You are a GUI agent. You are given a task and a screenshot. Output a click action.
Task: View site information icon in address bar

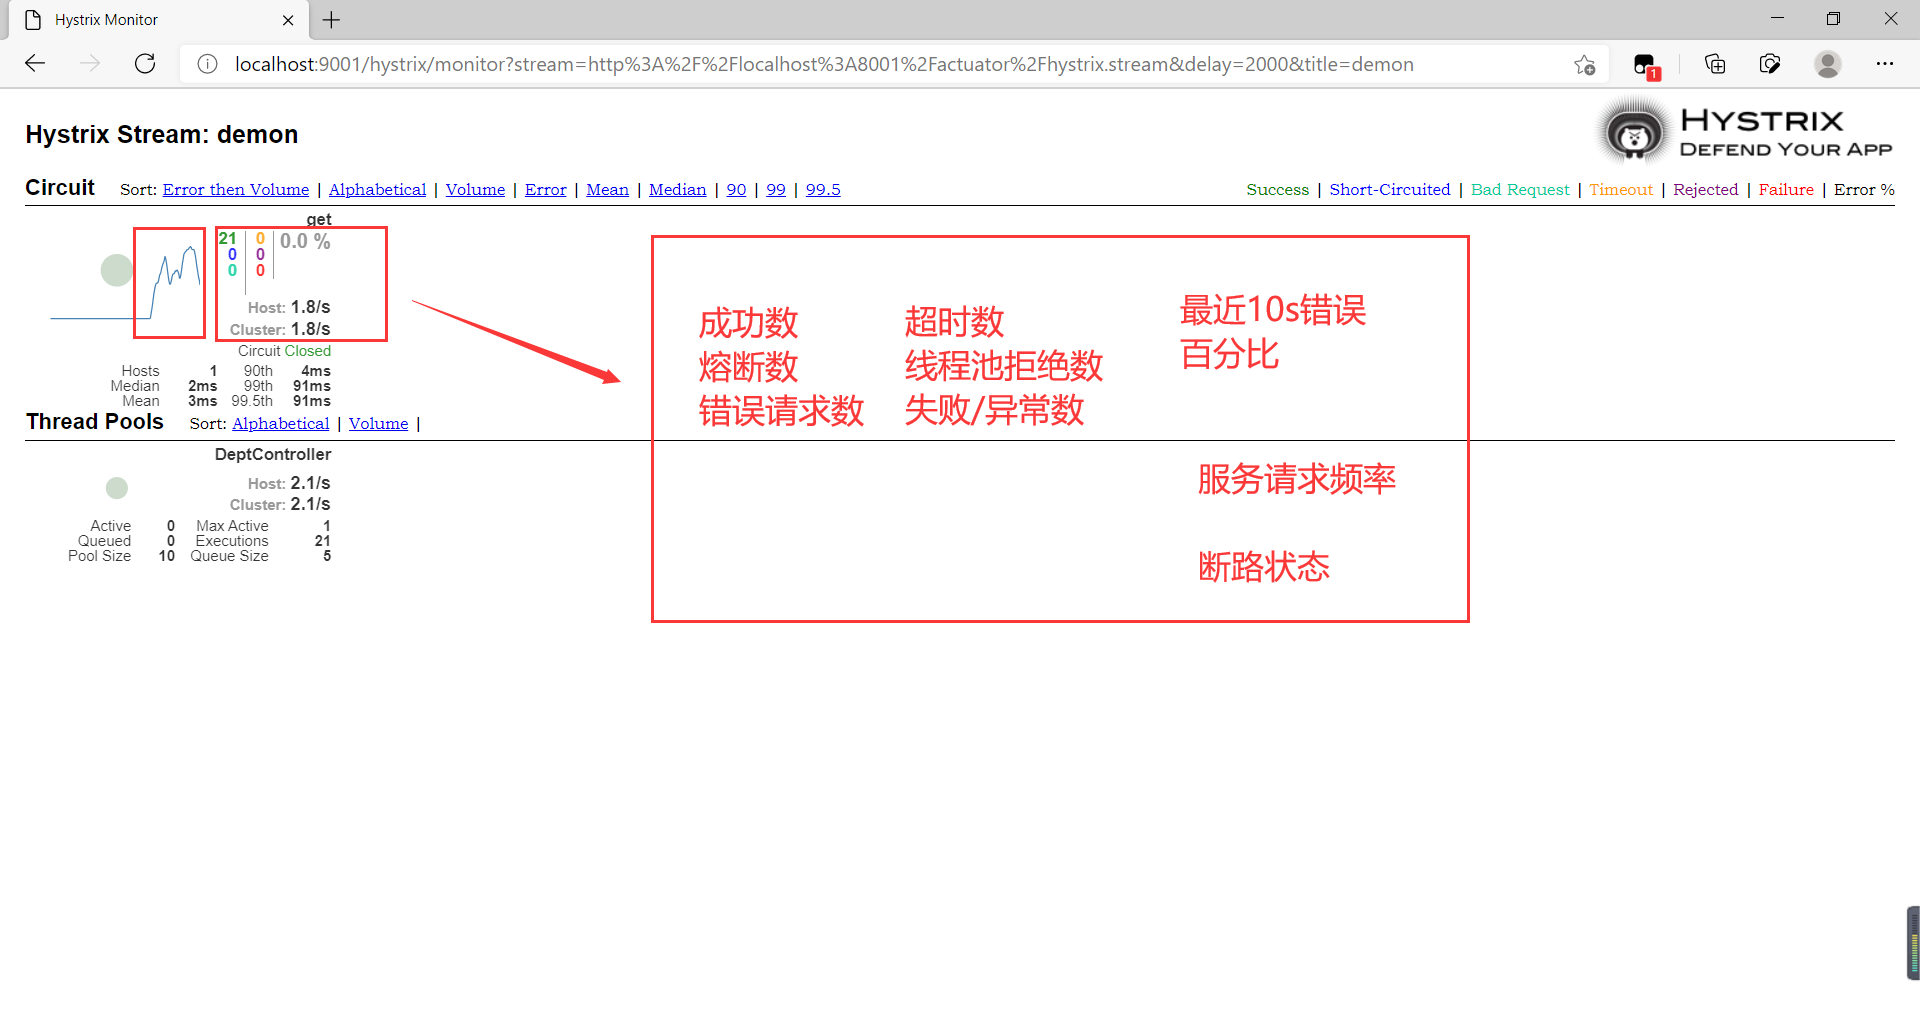click(x=207, y=64)
